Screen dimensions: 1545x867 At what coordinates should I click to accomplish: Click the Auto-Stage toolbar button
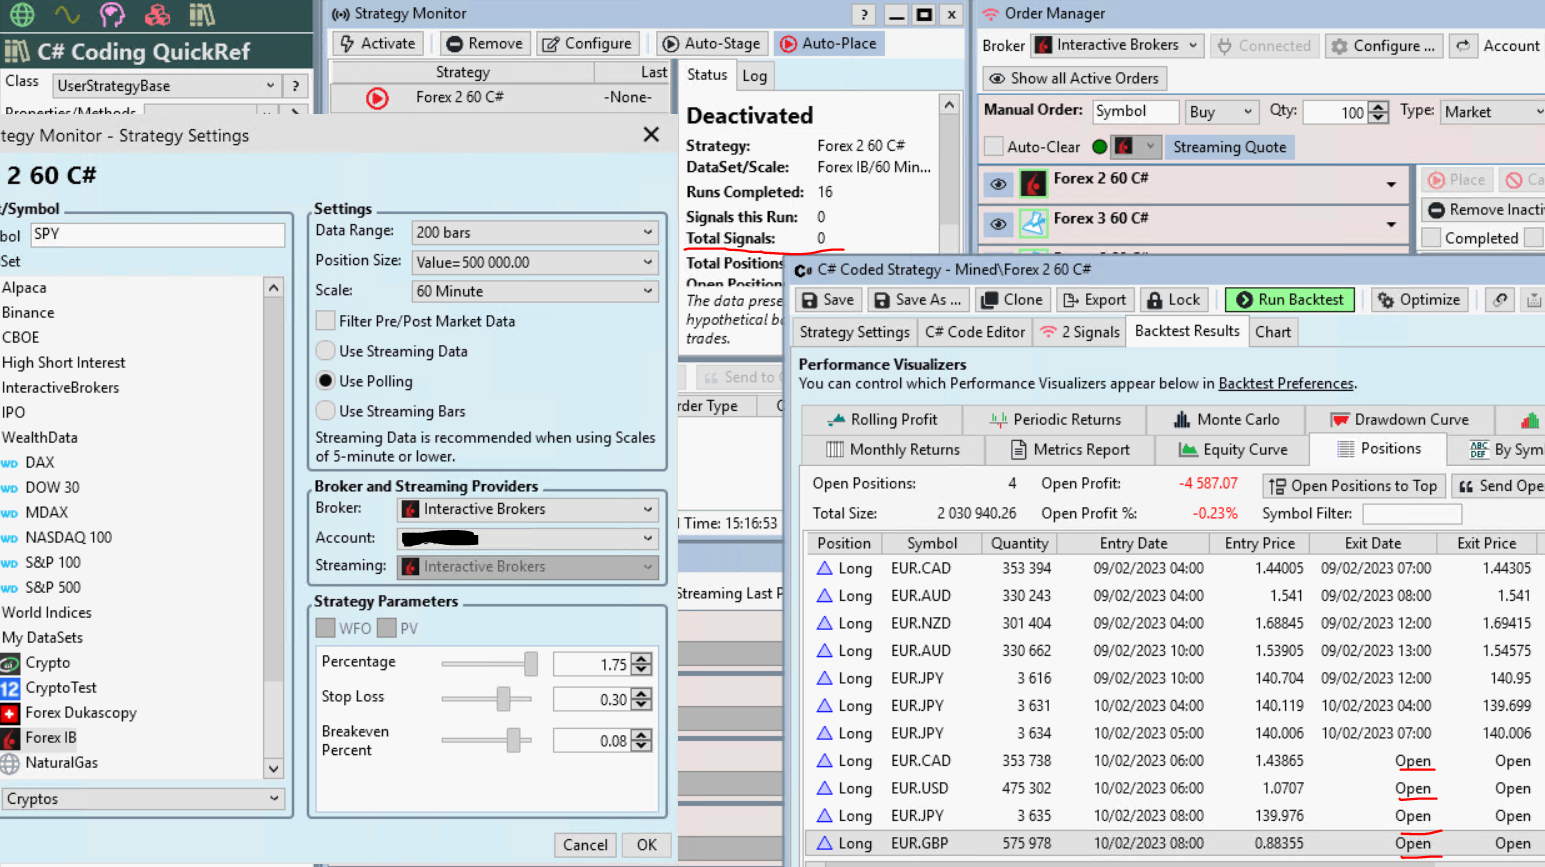coord(711,44)
